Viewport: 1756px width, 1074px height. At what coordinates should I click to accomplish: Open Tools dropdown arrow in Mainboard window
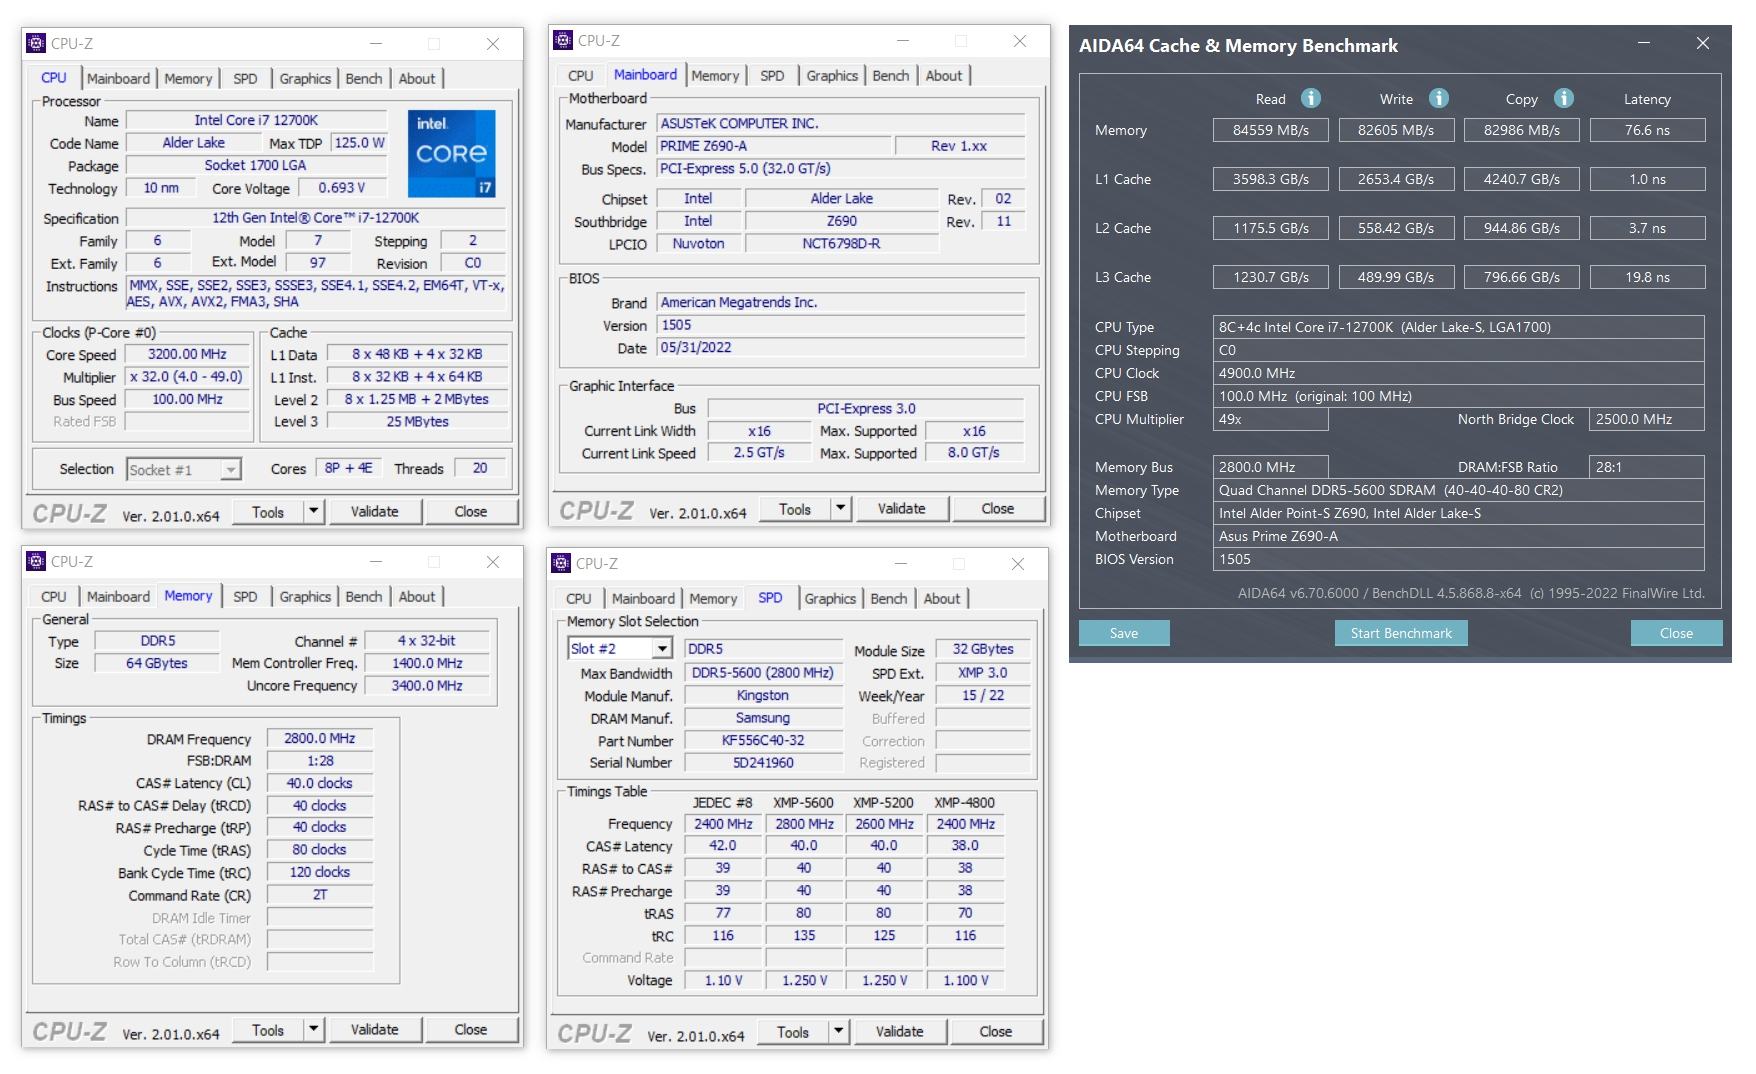(x=840, y=509)
